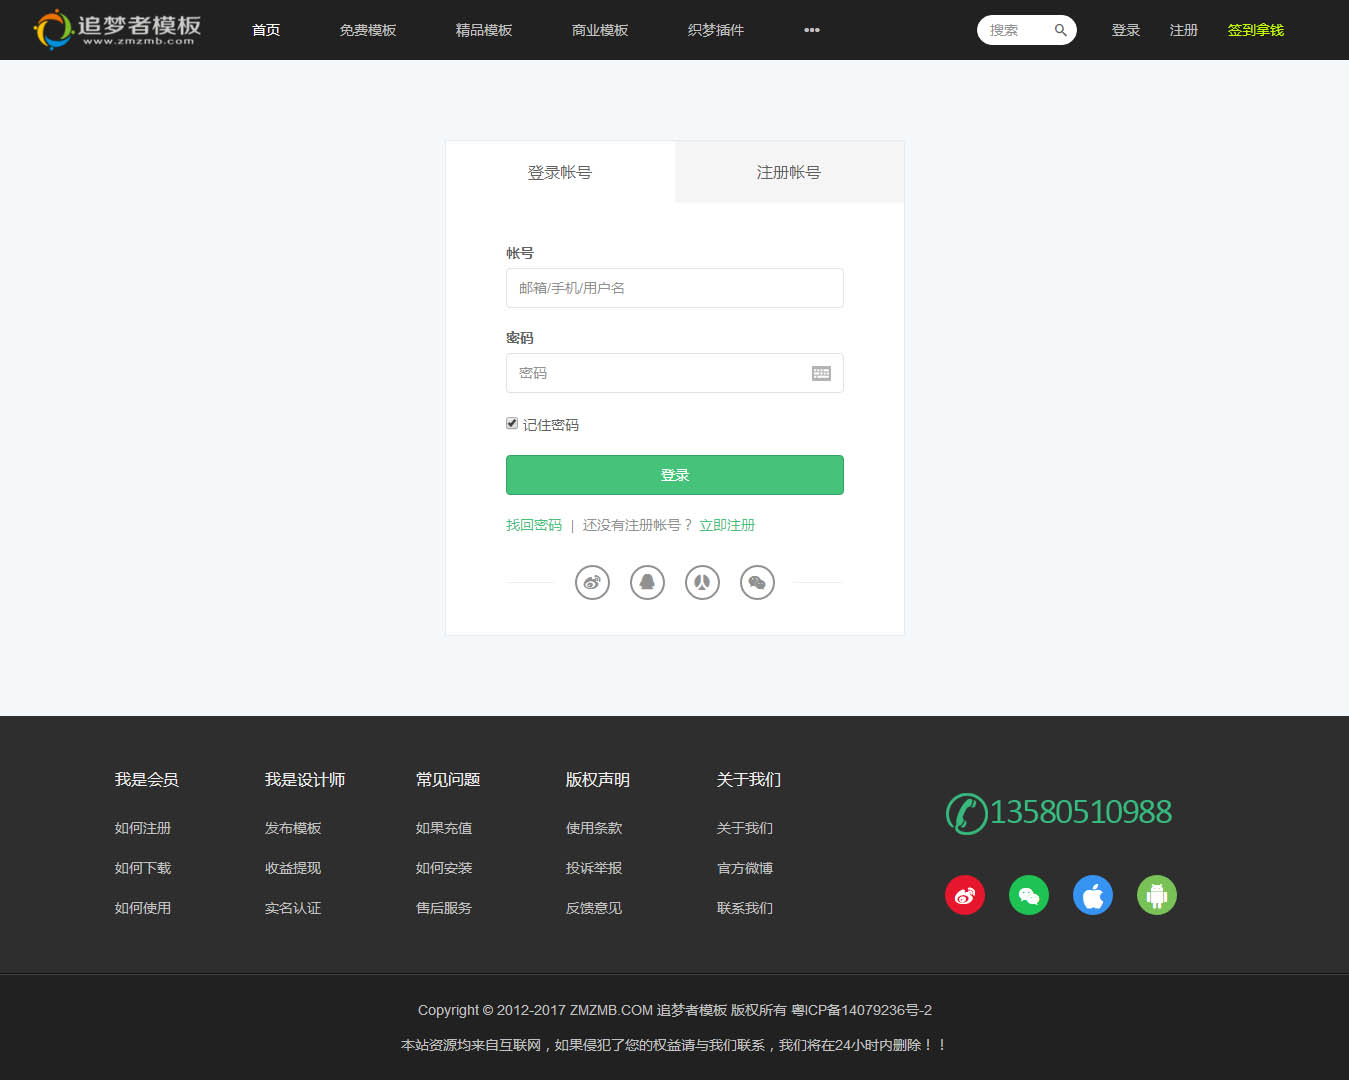
Task: Select the gray WeChat login icon
Action: [757, 582]
